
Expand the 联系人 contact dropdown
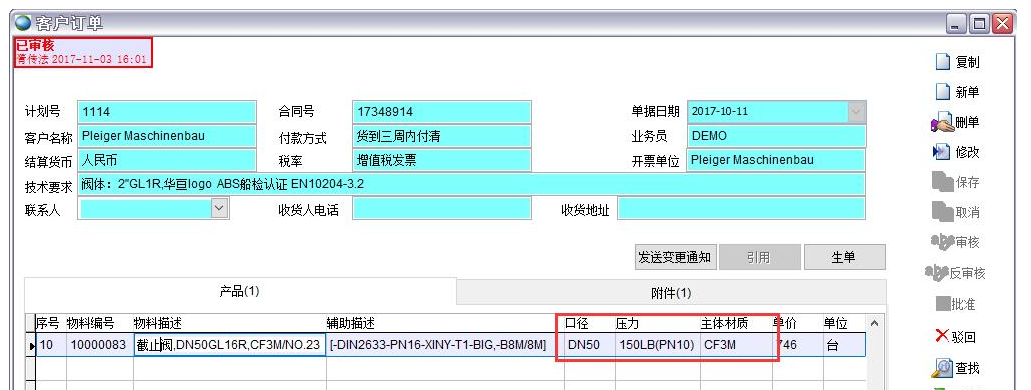coord(220,208)
